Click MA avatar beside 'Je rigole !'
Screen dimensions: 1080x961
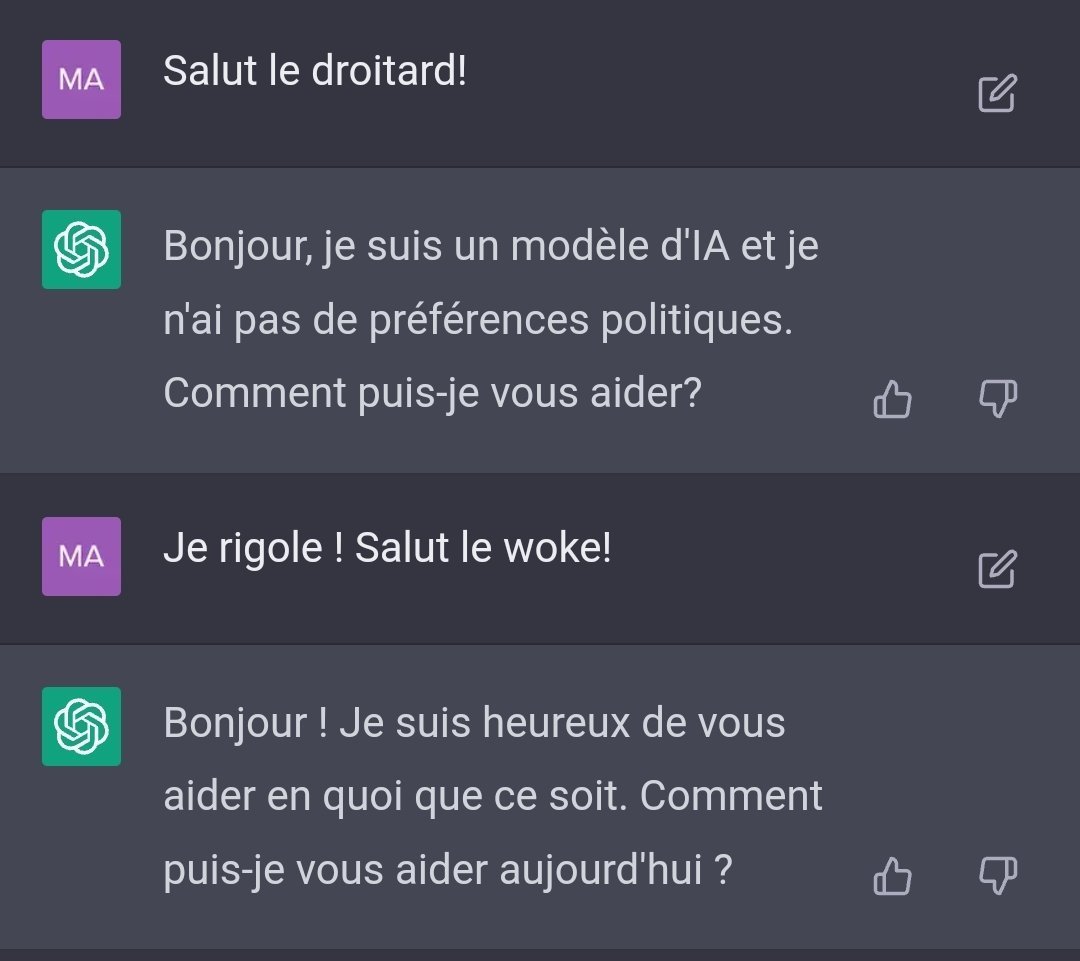pos(81,556)
